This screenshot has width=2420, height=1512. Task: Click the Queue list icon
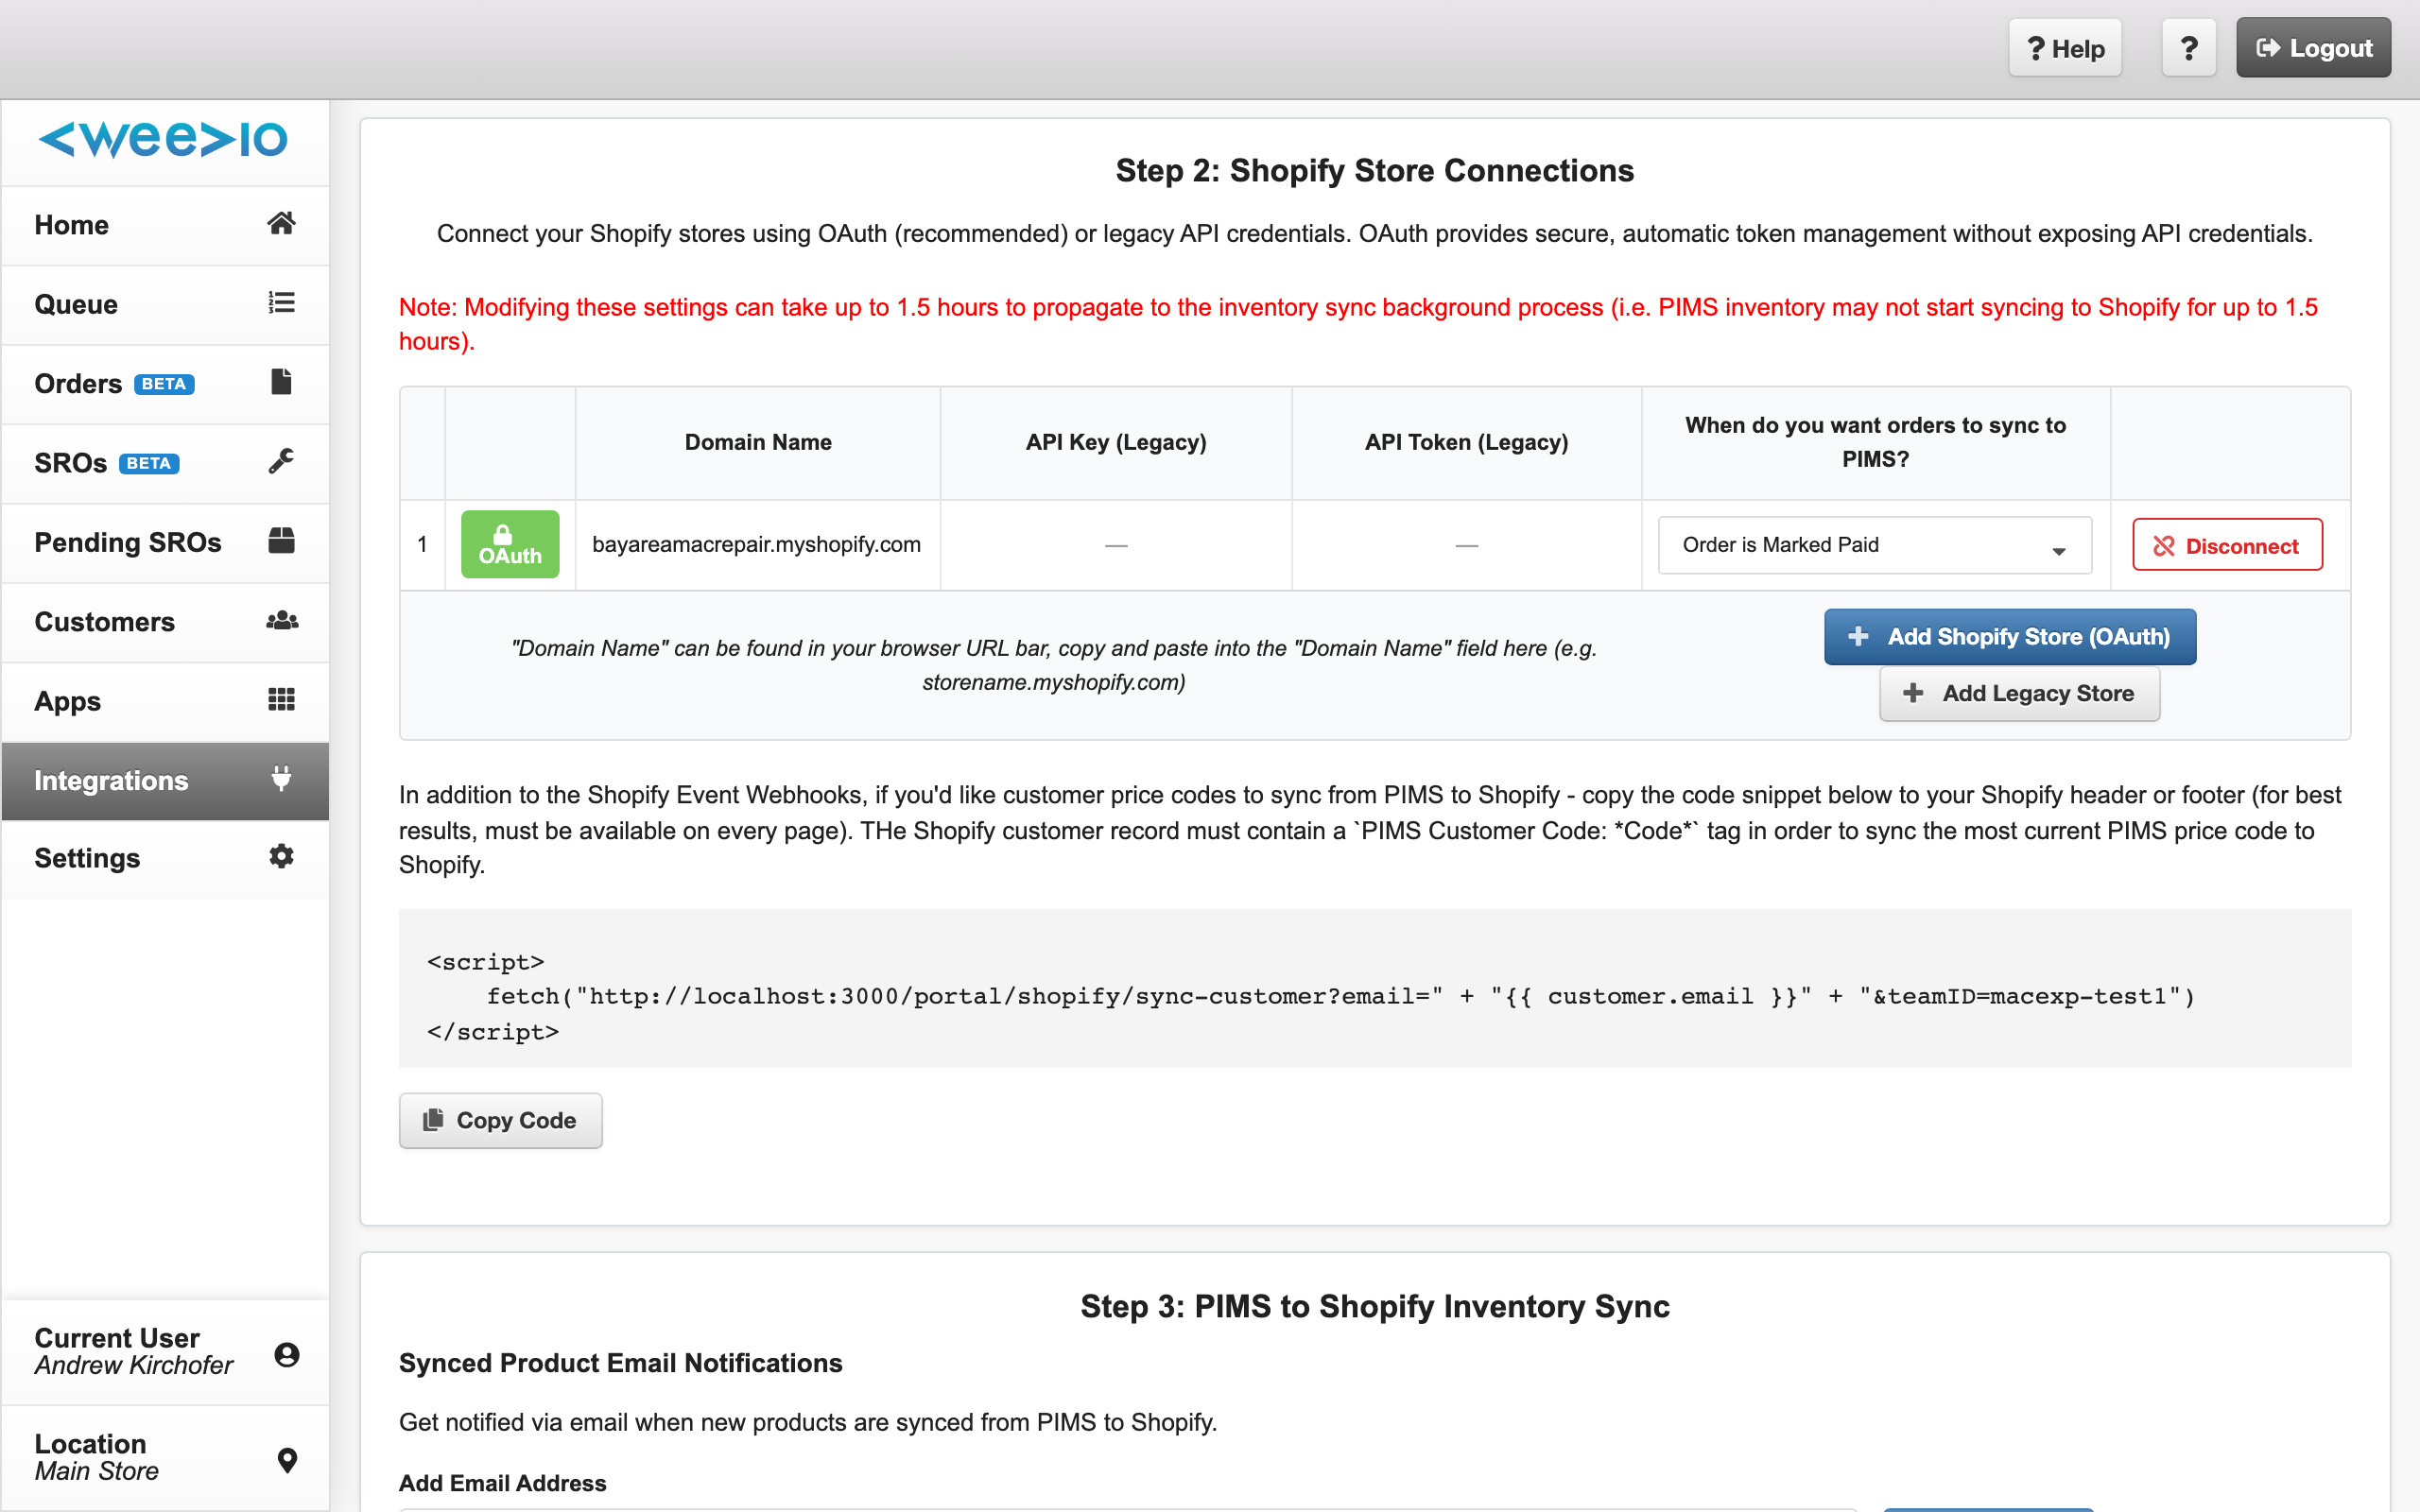tap(281, 303)
